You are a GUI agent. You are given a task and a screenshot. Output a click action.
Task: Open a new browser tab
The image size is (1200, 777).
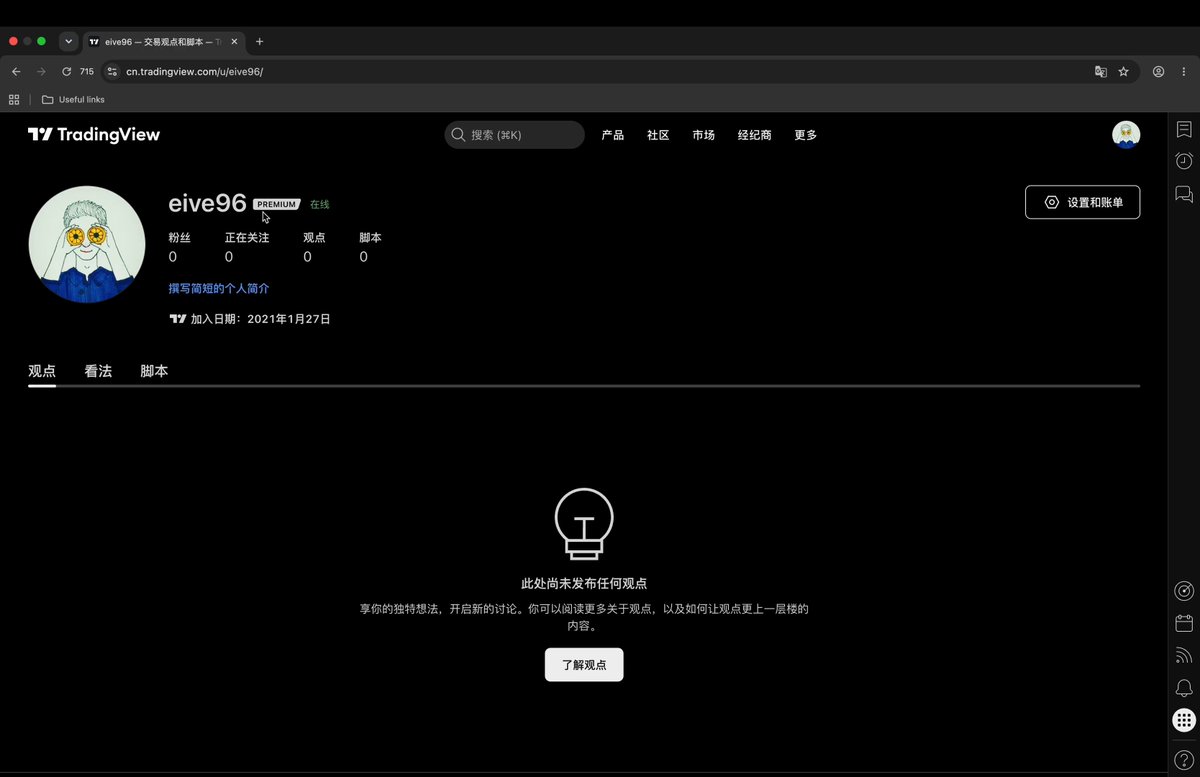pyautogui.click(x=260, y=42)
